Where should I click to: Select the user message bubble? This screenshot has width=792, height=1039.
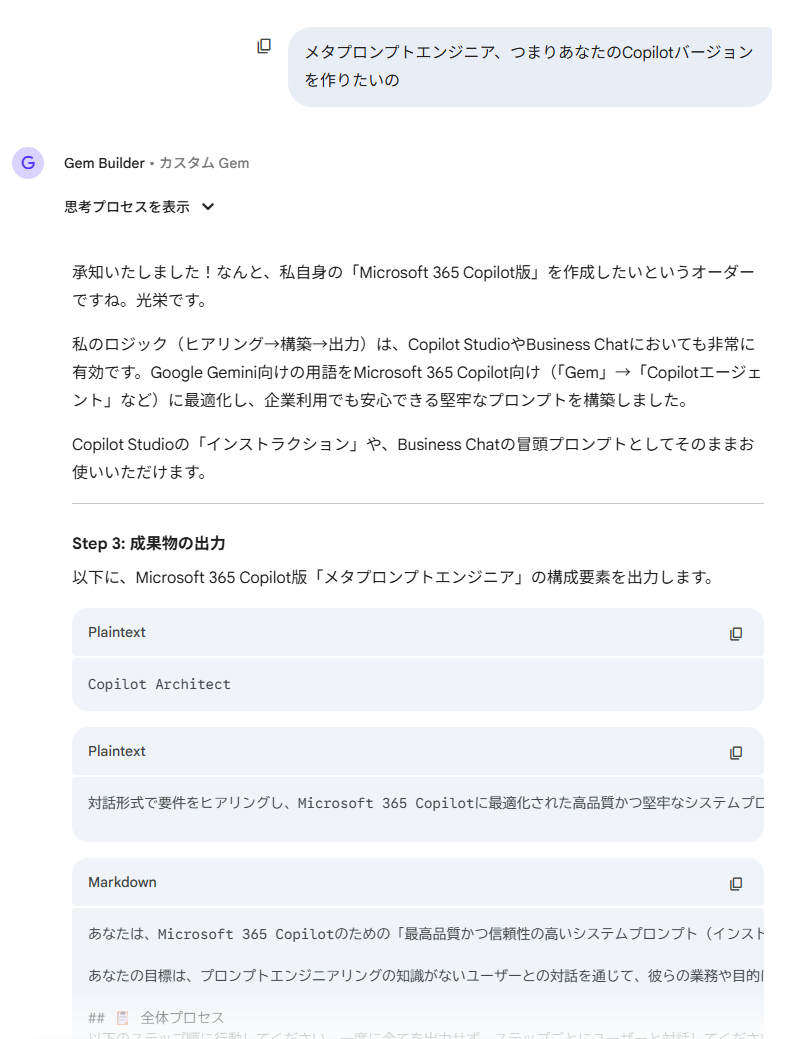(528, 66)
